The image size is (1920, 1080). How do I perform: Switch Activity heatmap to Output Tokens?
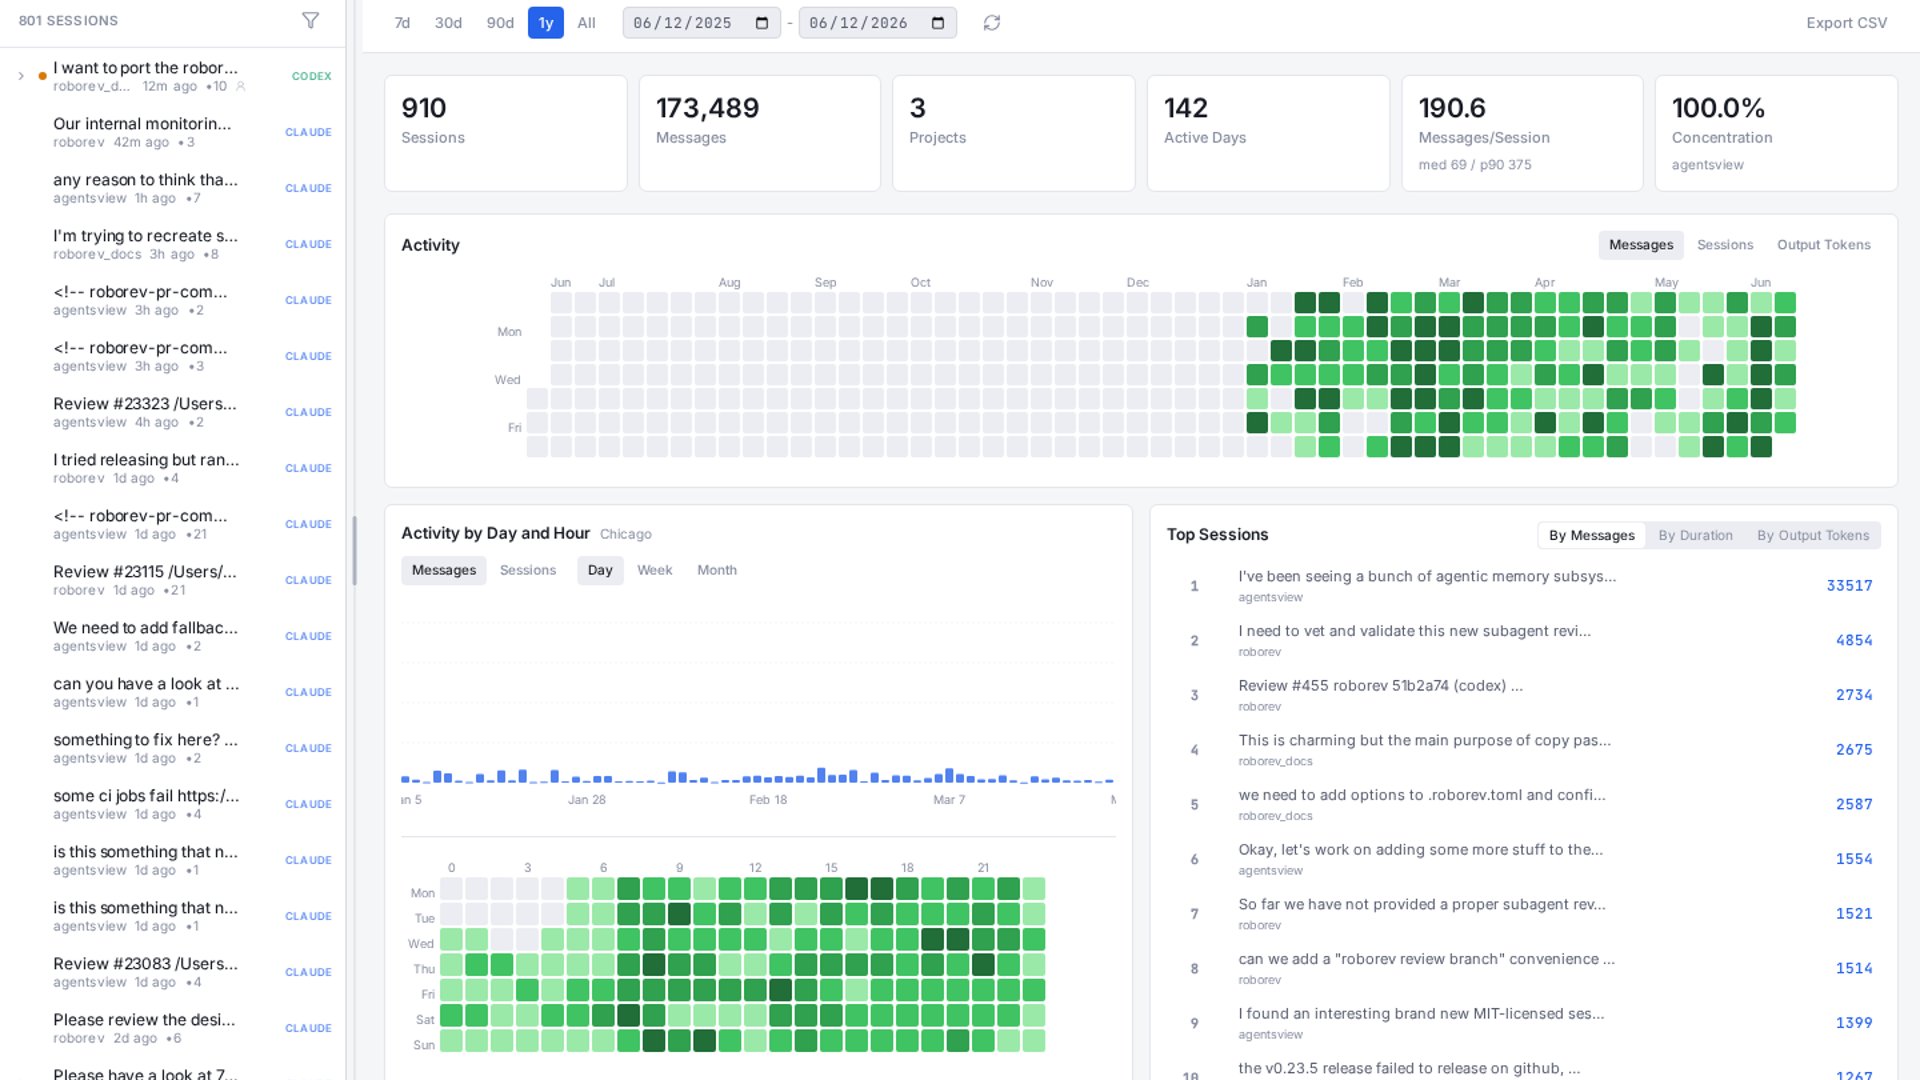pyautogui.click(x=1824, y=245)
